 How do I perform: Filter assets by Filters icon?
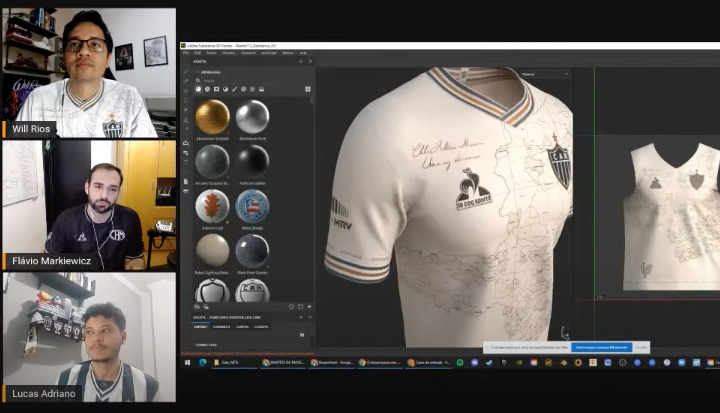pos(225,89)
